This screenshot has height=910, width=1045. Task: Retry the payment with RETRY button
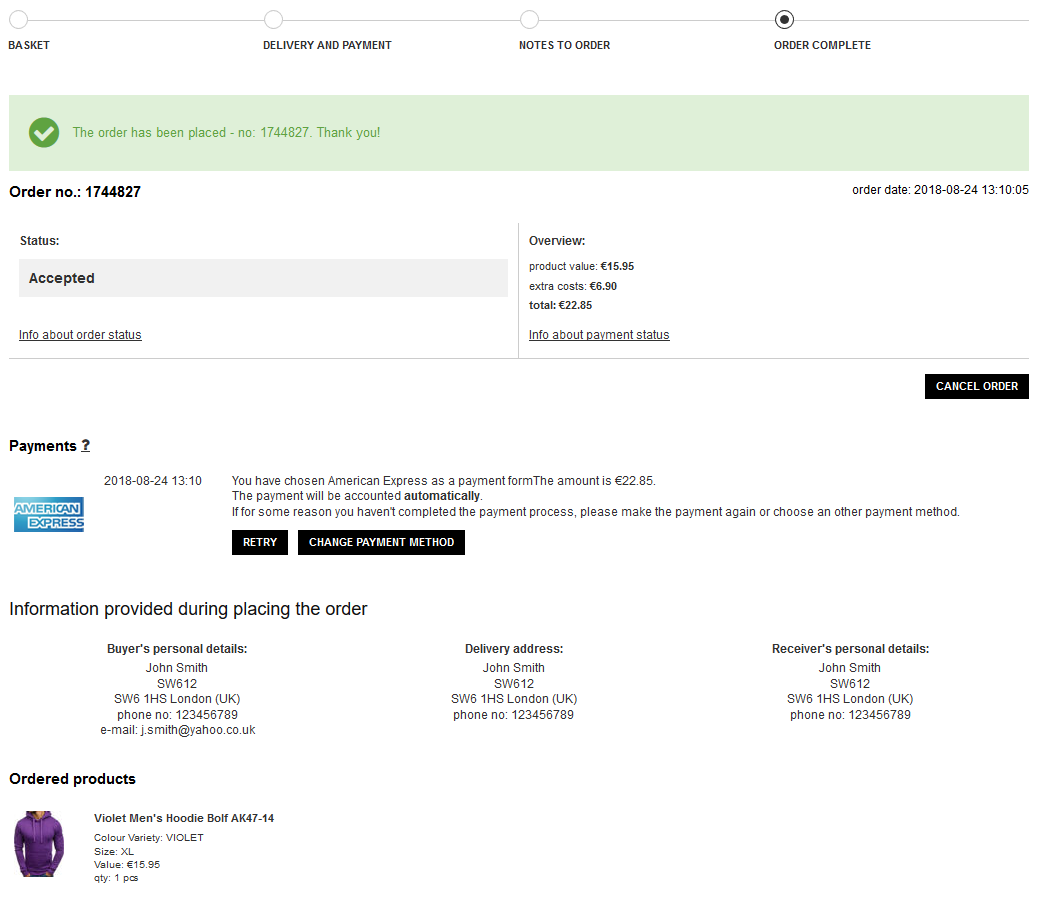click(x=260, y=543)
